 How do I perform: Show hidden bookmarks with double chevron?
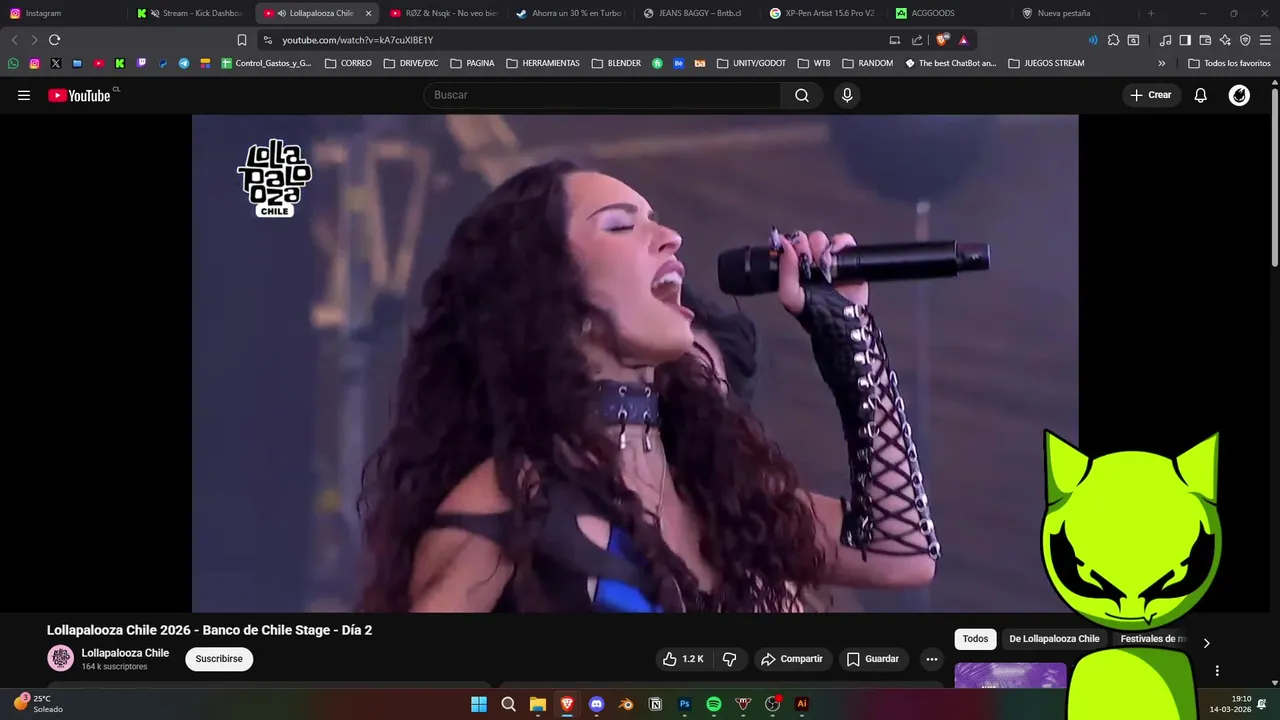click(1161, 63)
